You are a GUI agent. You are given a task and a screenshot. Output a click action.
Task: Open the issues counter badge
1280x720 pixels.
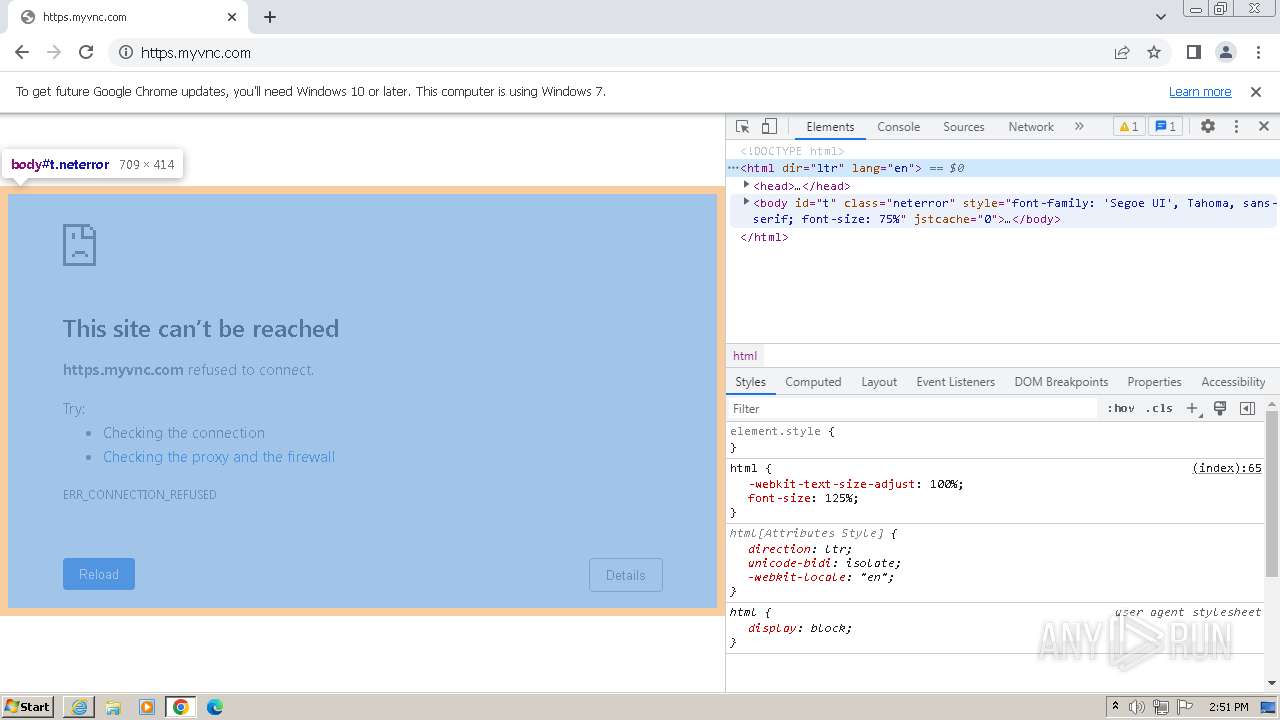(x=1165, y=127)
